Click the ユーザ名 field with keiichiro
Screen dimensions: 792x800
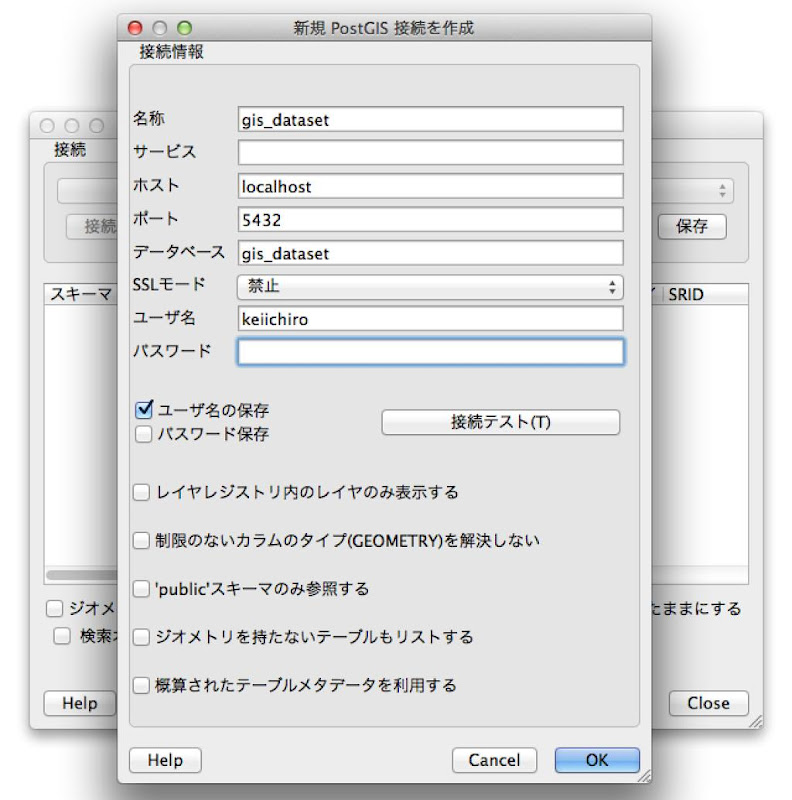point(430,319)
